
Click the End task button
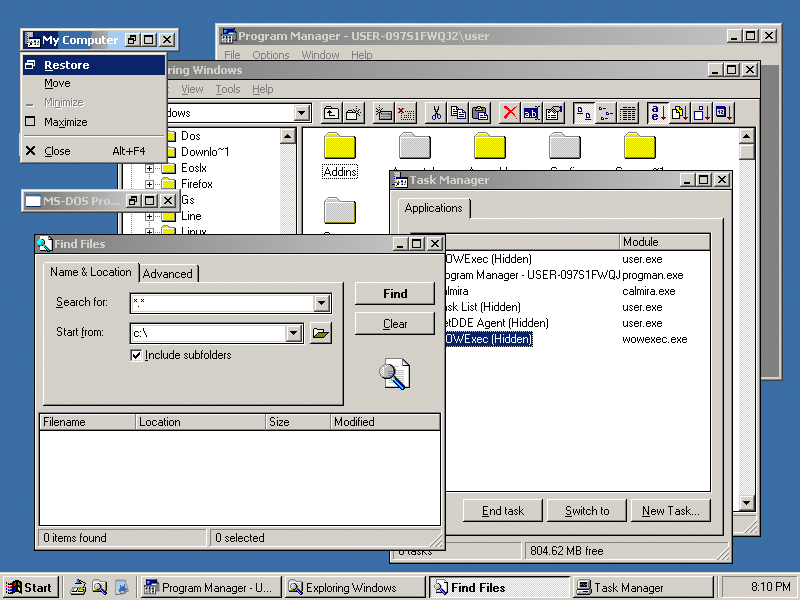tap(502, 511)
